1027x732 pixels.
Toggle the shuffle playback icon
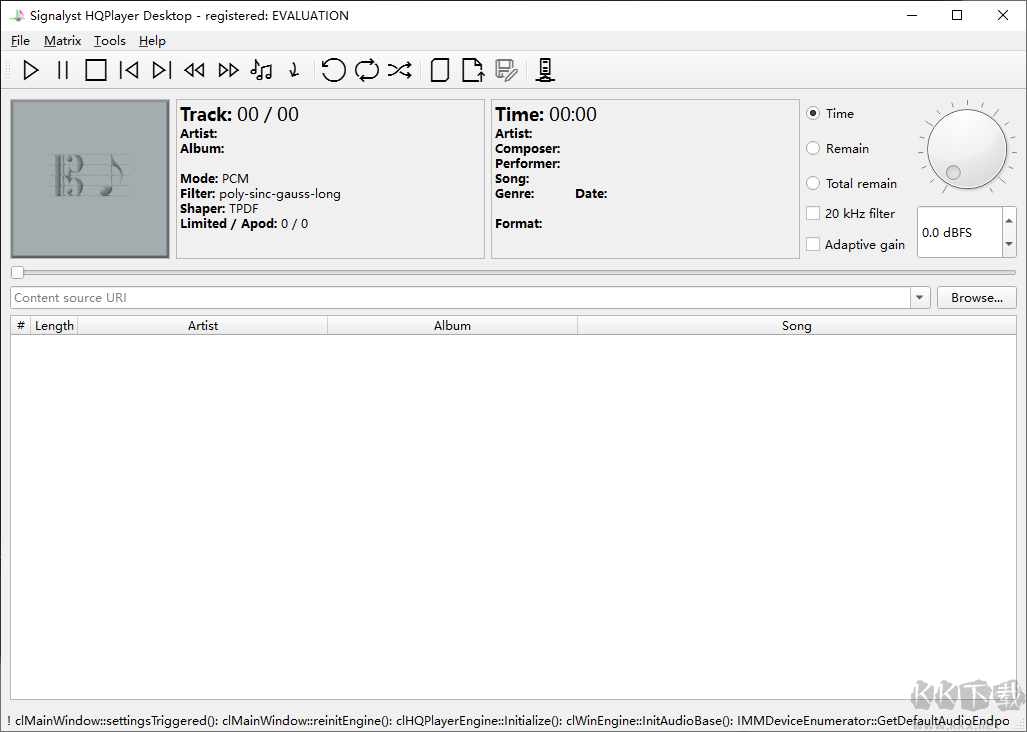pyautogui.click(x=399, y=70)
